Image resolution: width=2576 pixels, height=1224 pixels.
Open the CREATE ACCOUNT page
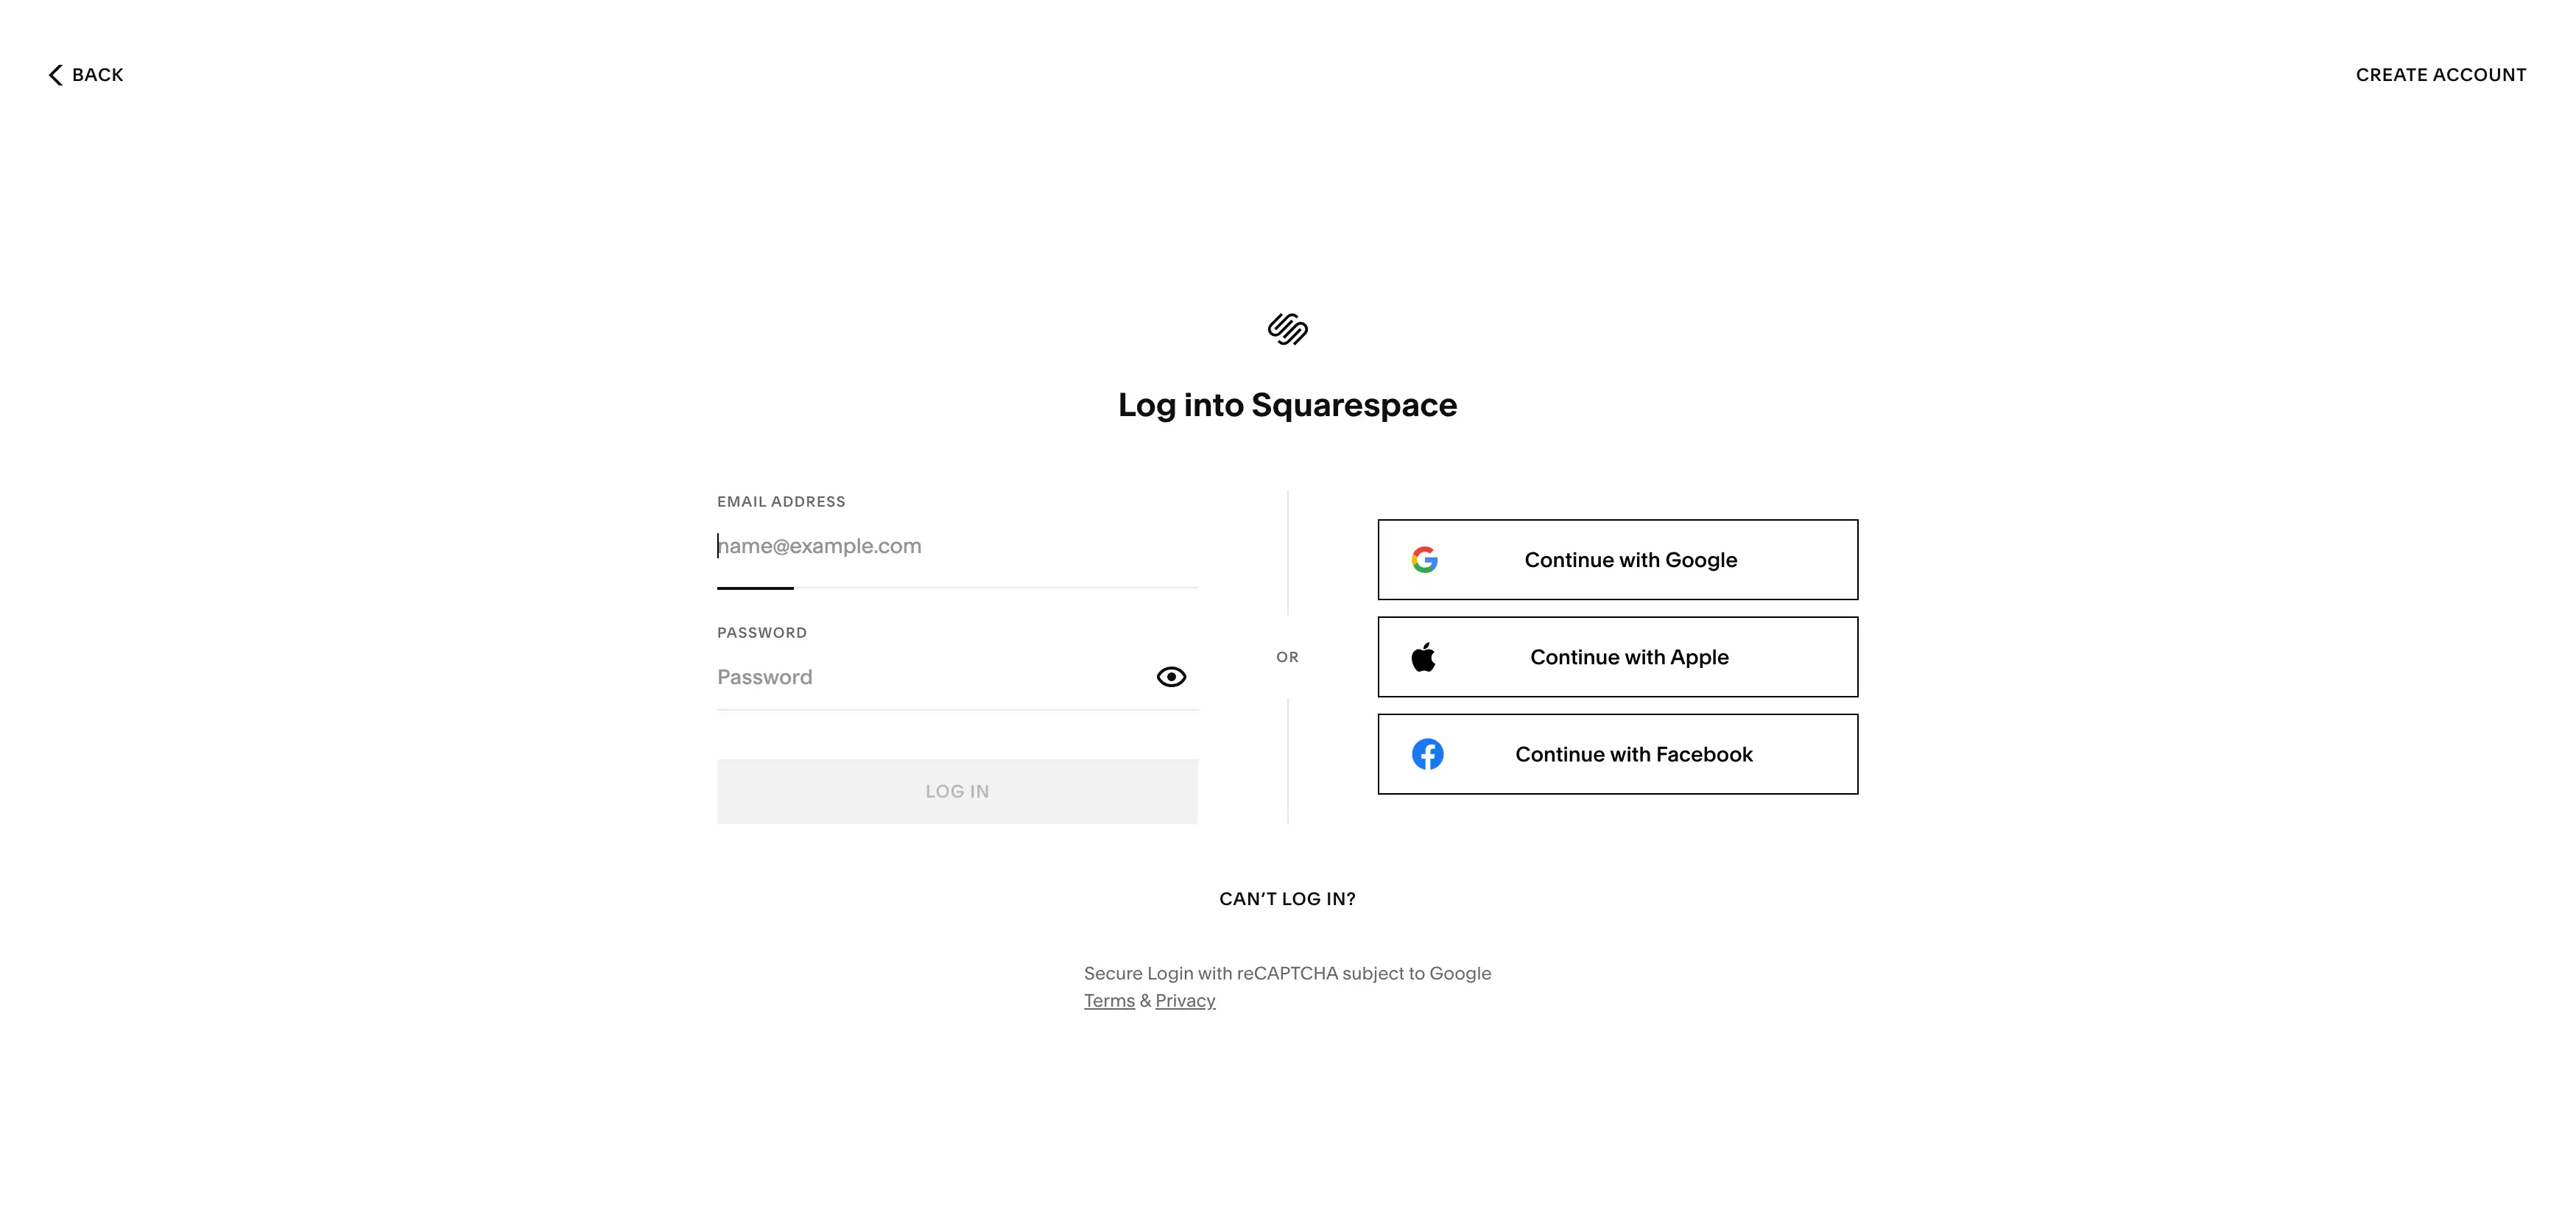(2440, 74)
